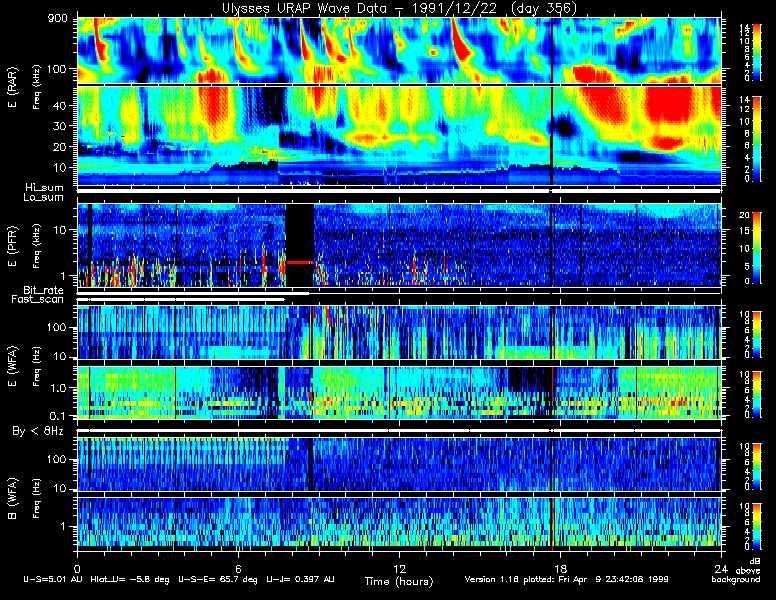
Task: Click the time axis tick '18'
Action: [x=560, y=568]
